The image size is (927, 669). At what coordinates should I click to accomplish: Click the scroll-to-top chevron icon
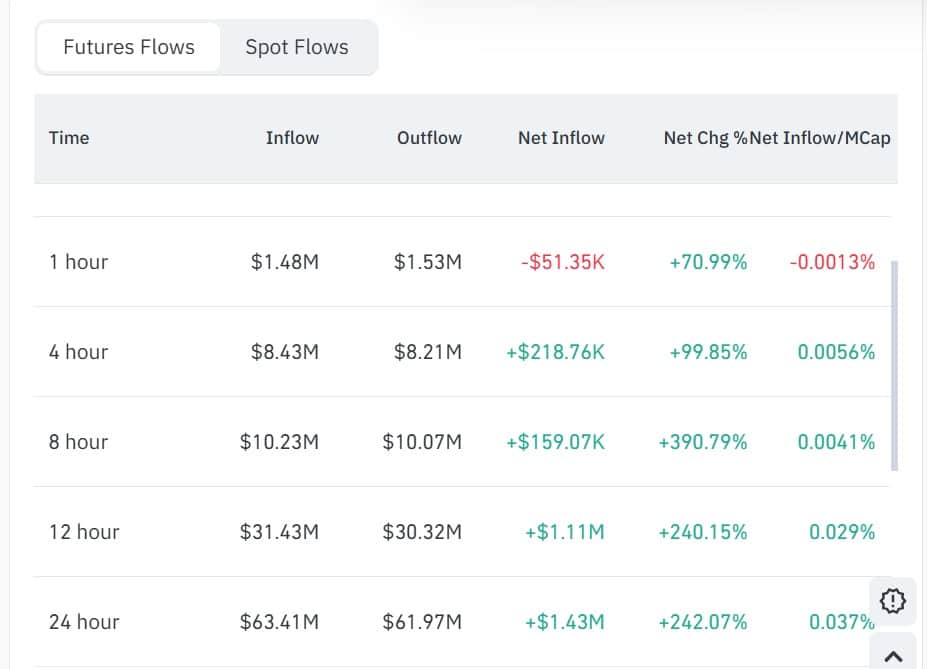(x=891, y=655)
